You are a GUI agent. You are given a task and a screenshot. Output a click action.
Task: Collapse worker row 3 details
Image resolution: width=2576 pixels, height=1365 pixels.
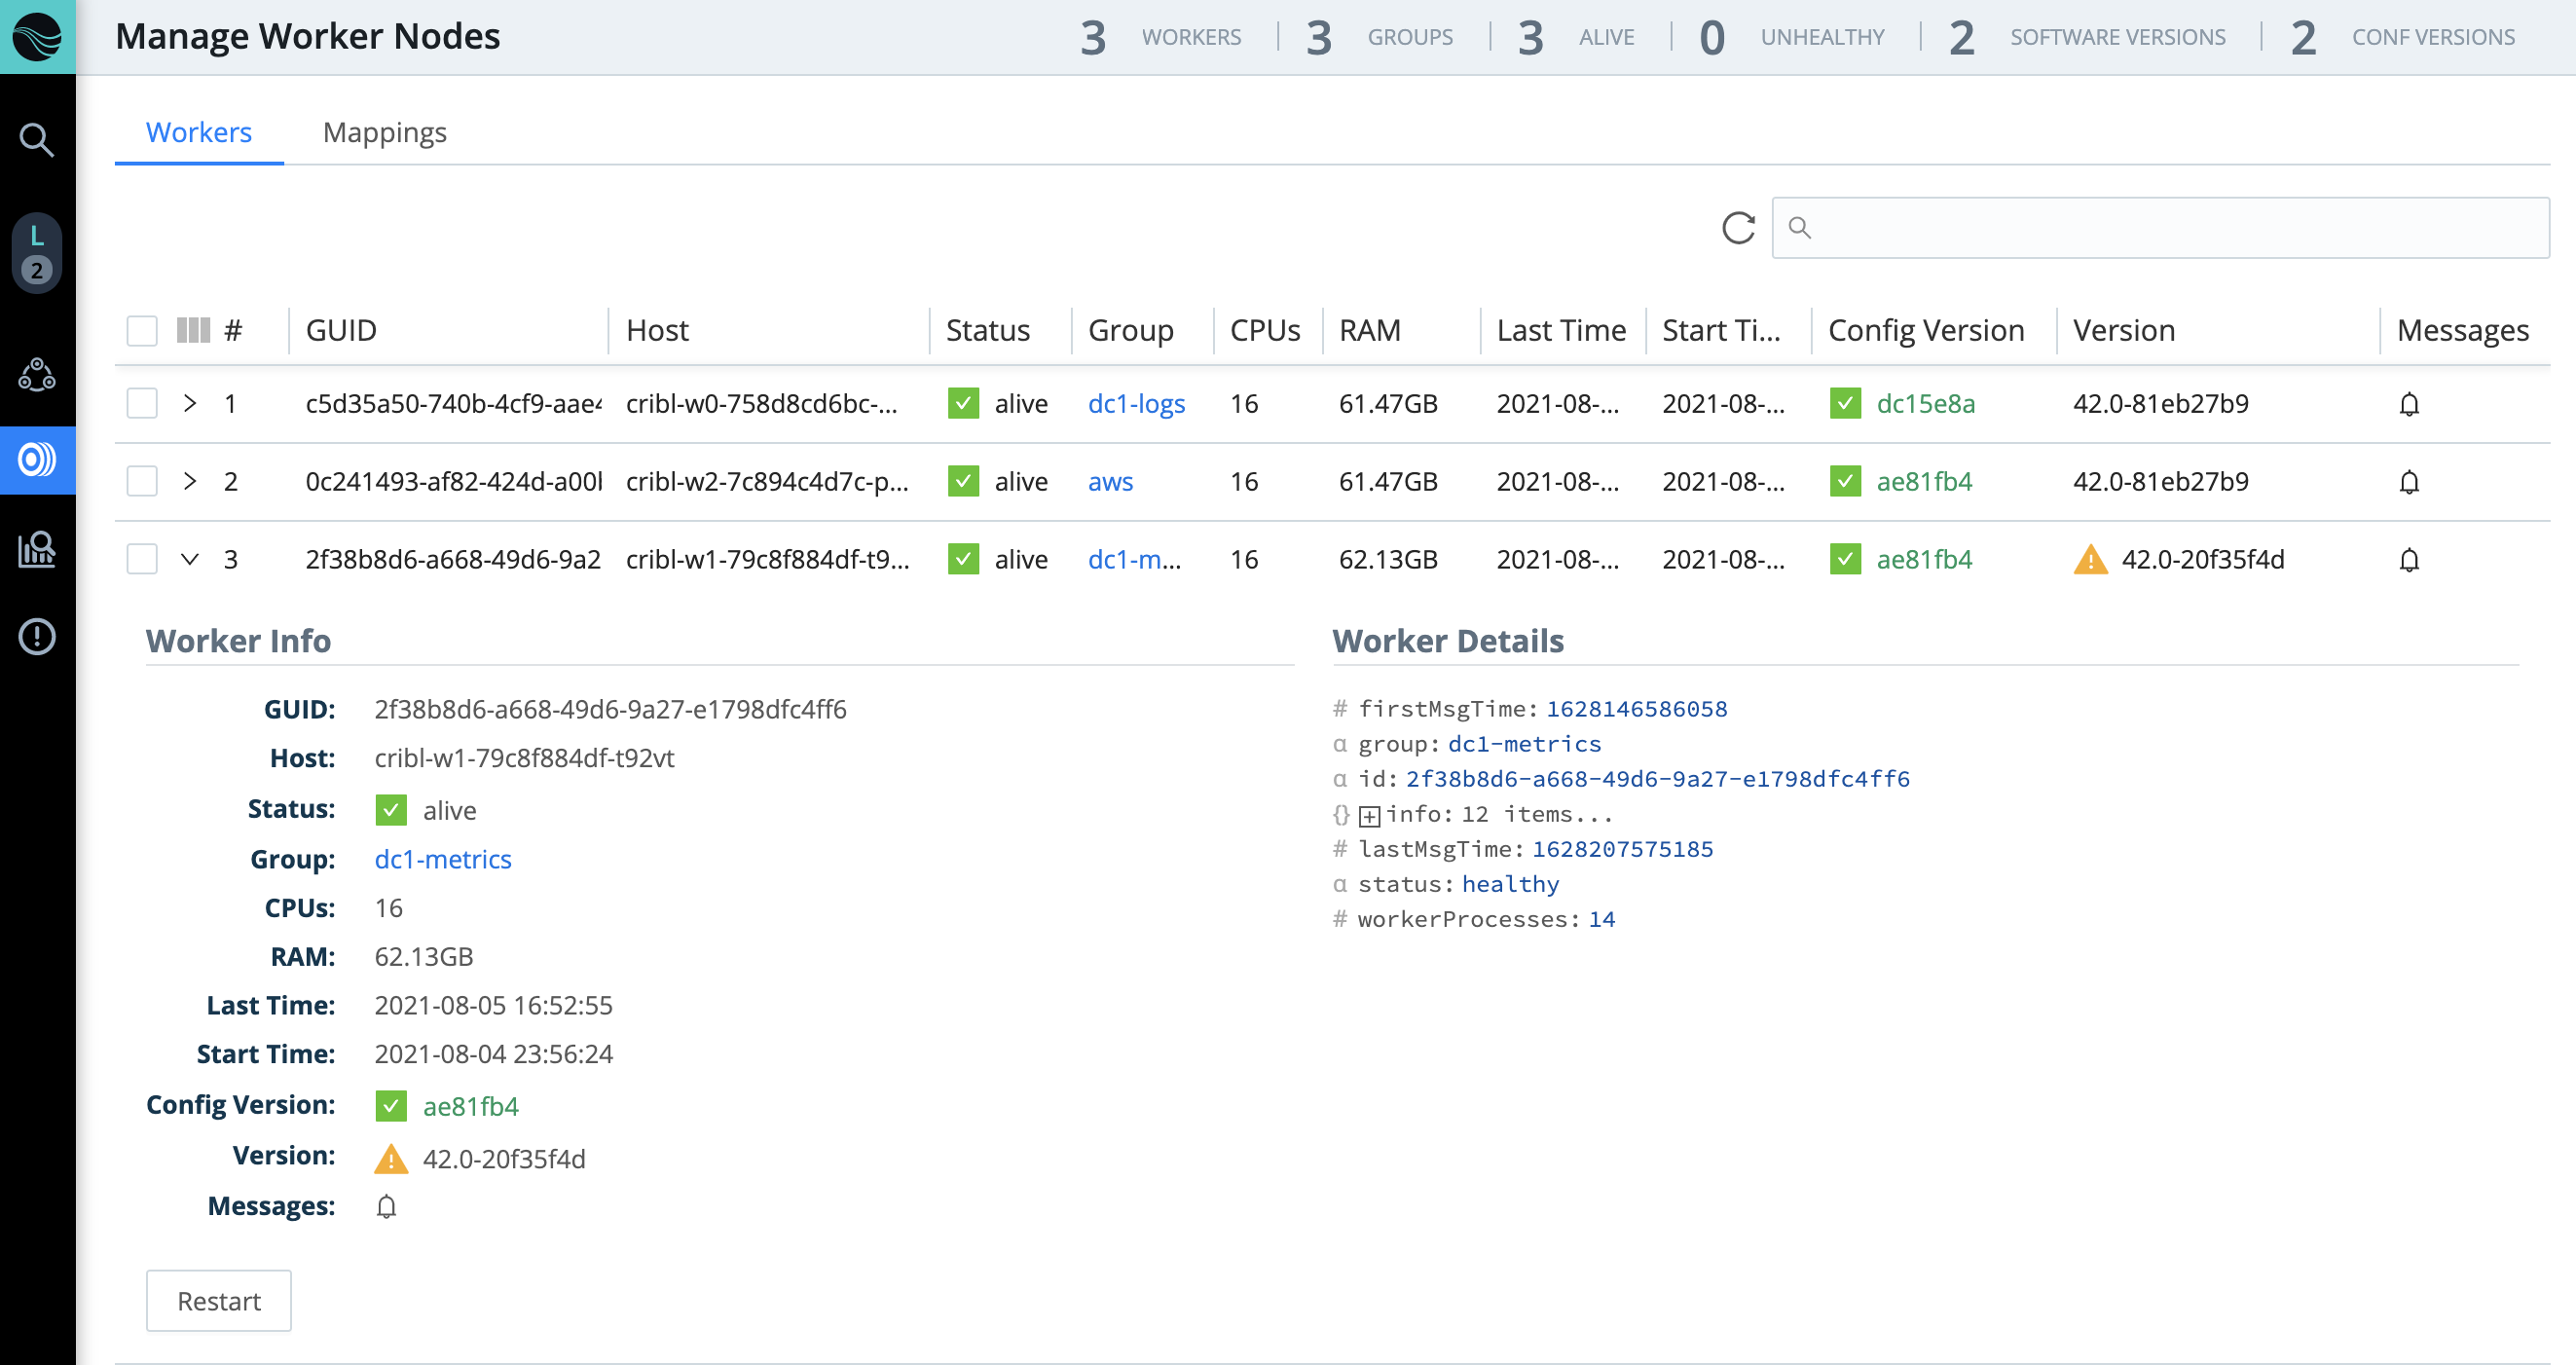(190, 559)
